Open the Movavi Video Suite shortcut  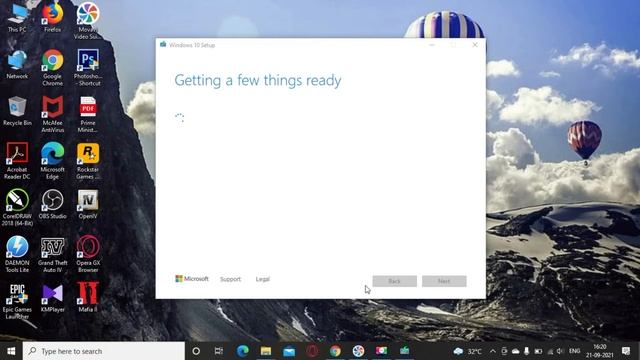[88, 21]
